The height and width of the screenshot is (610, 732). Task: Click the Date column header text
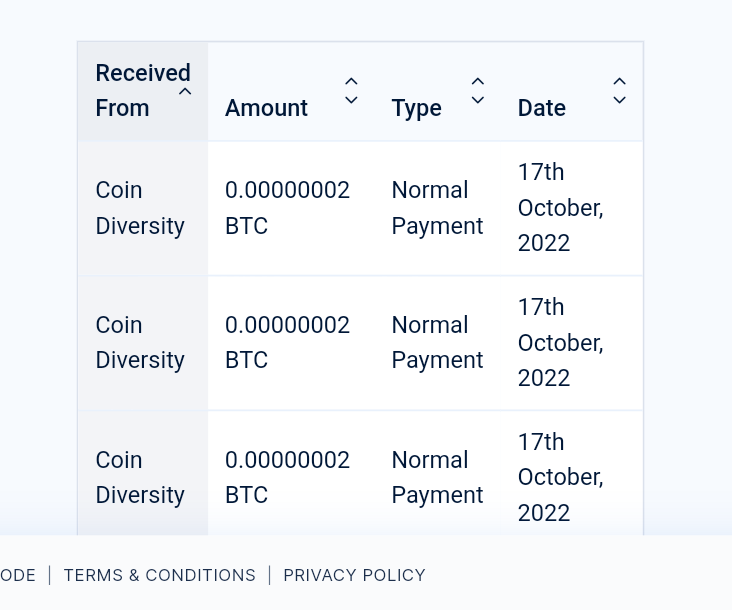(541, 108)
